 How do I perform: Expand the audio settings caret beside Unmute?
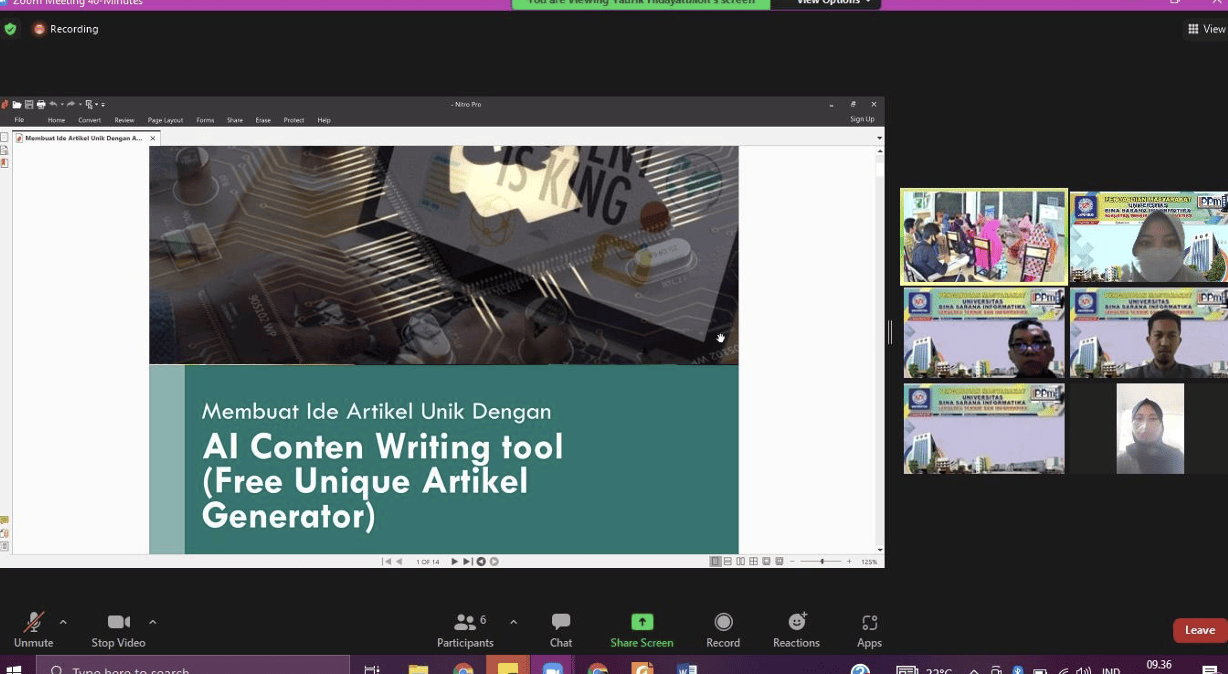[x=63, y=621]
